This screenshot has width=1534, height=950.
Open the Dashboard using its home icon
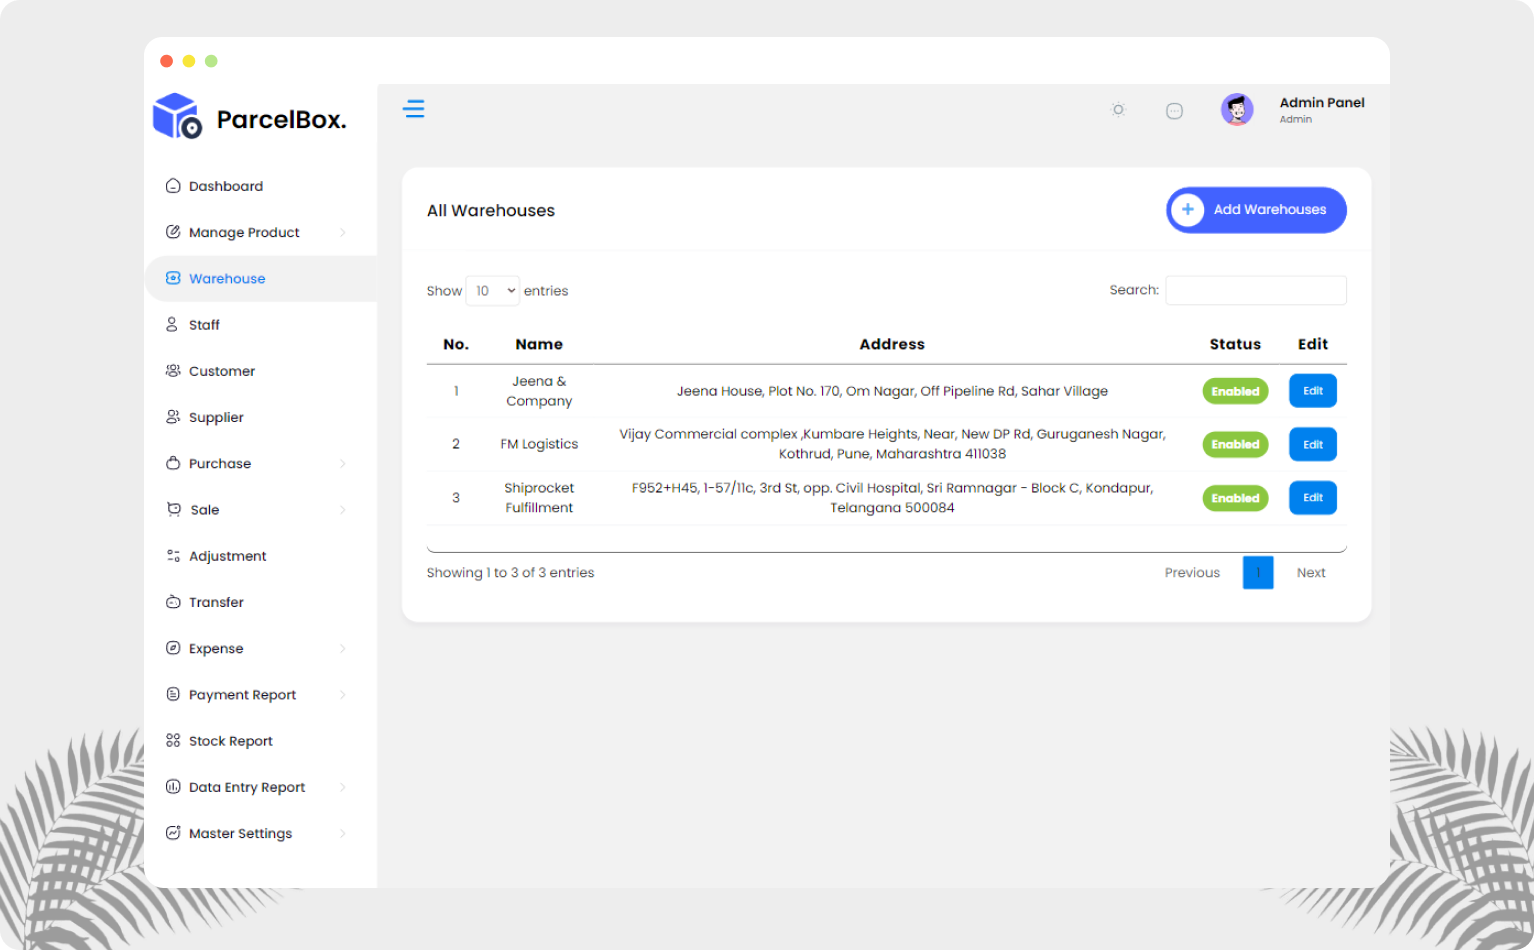[172, 185]
